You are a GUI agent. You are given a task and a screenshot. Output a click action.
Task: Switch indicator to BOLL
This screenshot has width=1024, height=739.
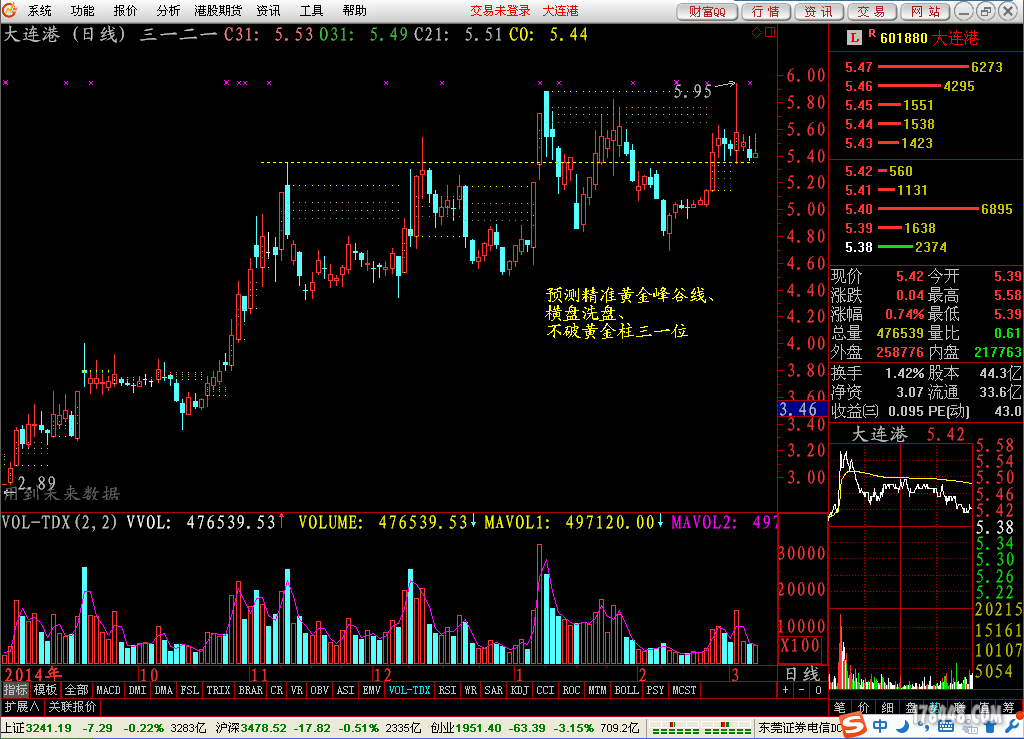627,690
